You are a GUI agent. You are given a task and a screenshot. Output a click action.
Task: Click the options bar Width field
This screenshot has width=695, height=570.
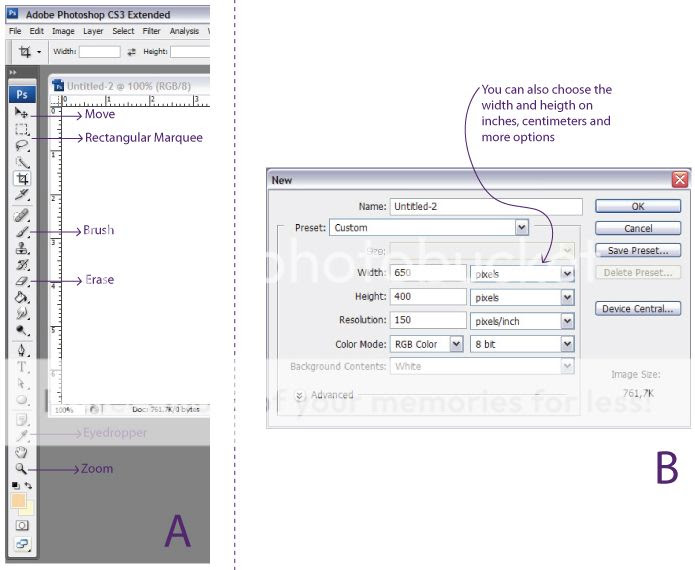coord(100,52)
